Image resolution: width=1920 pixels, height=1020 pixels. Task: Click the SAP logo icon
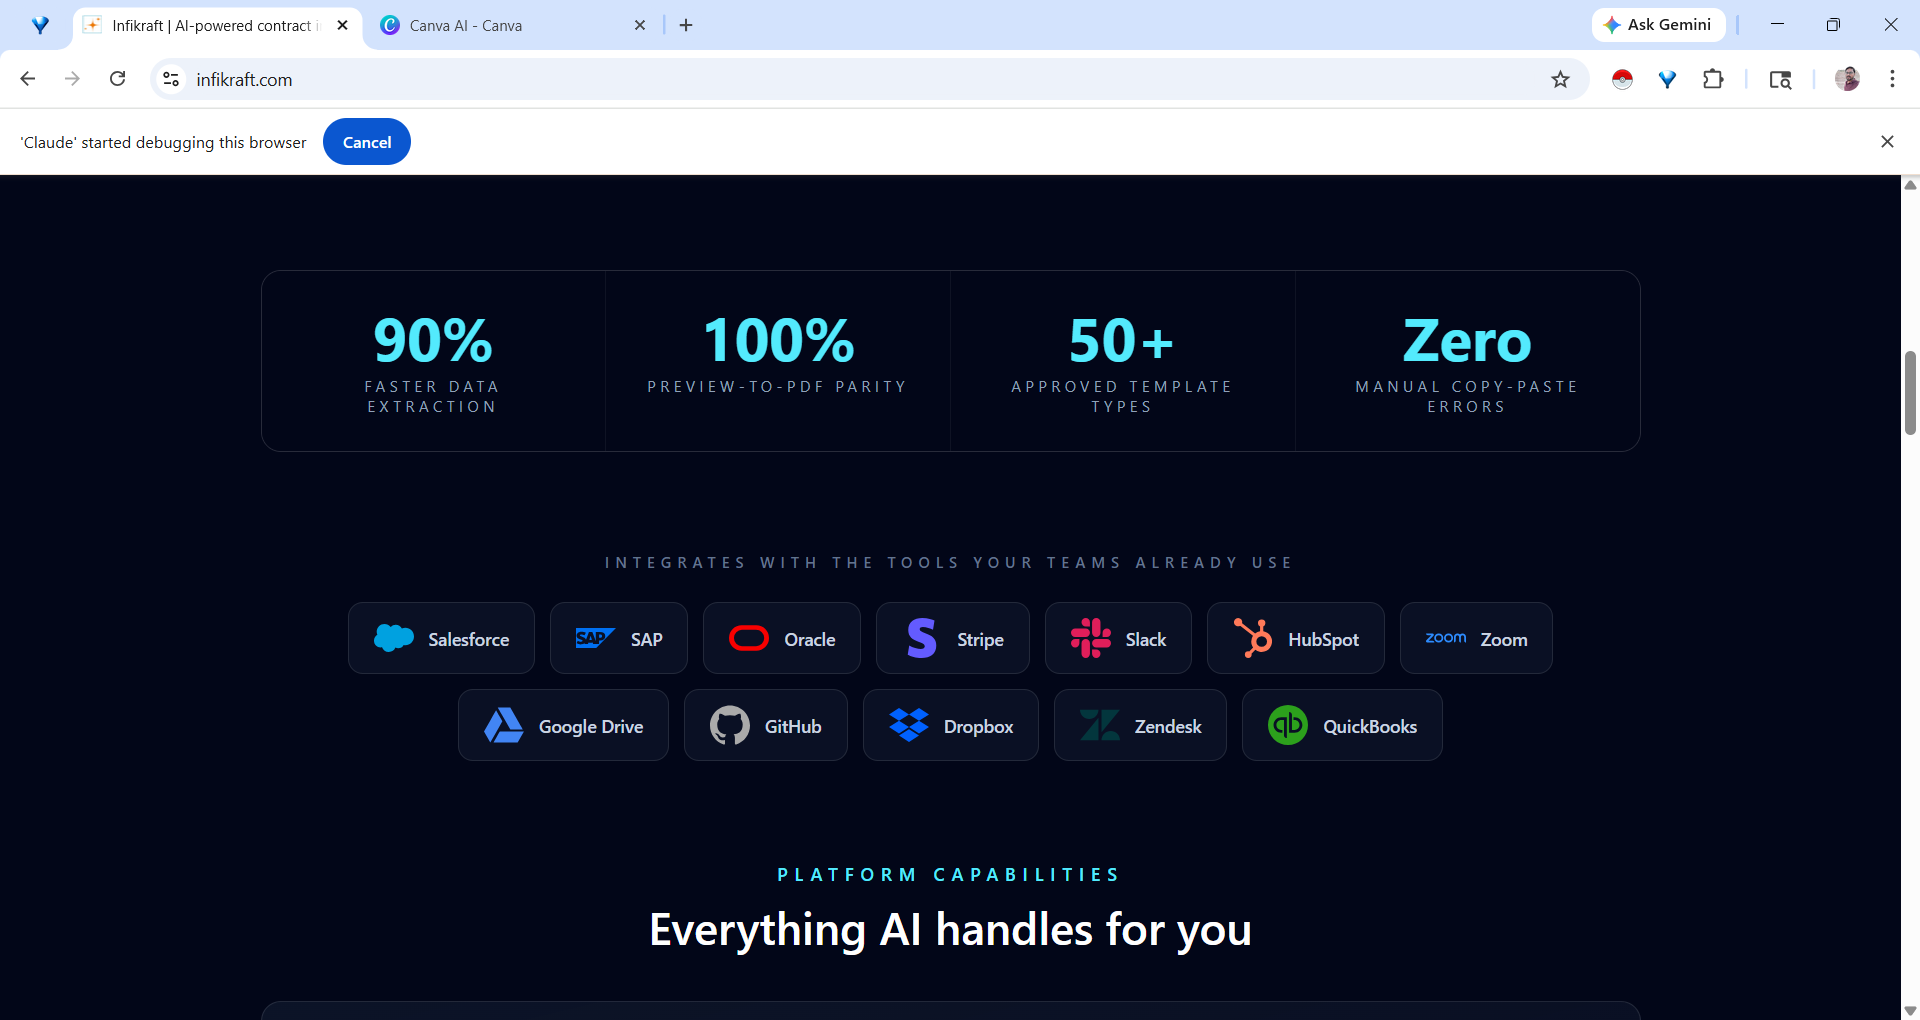point(595,638)
